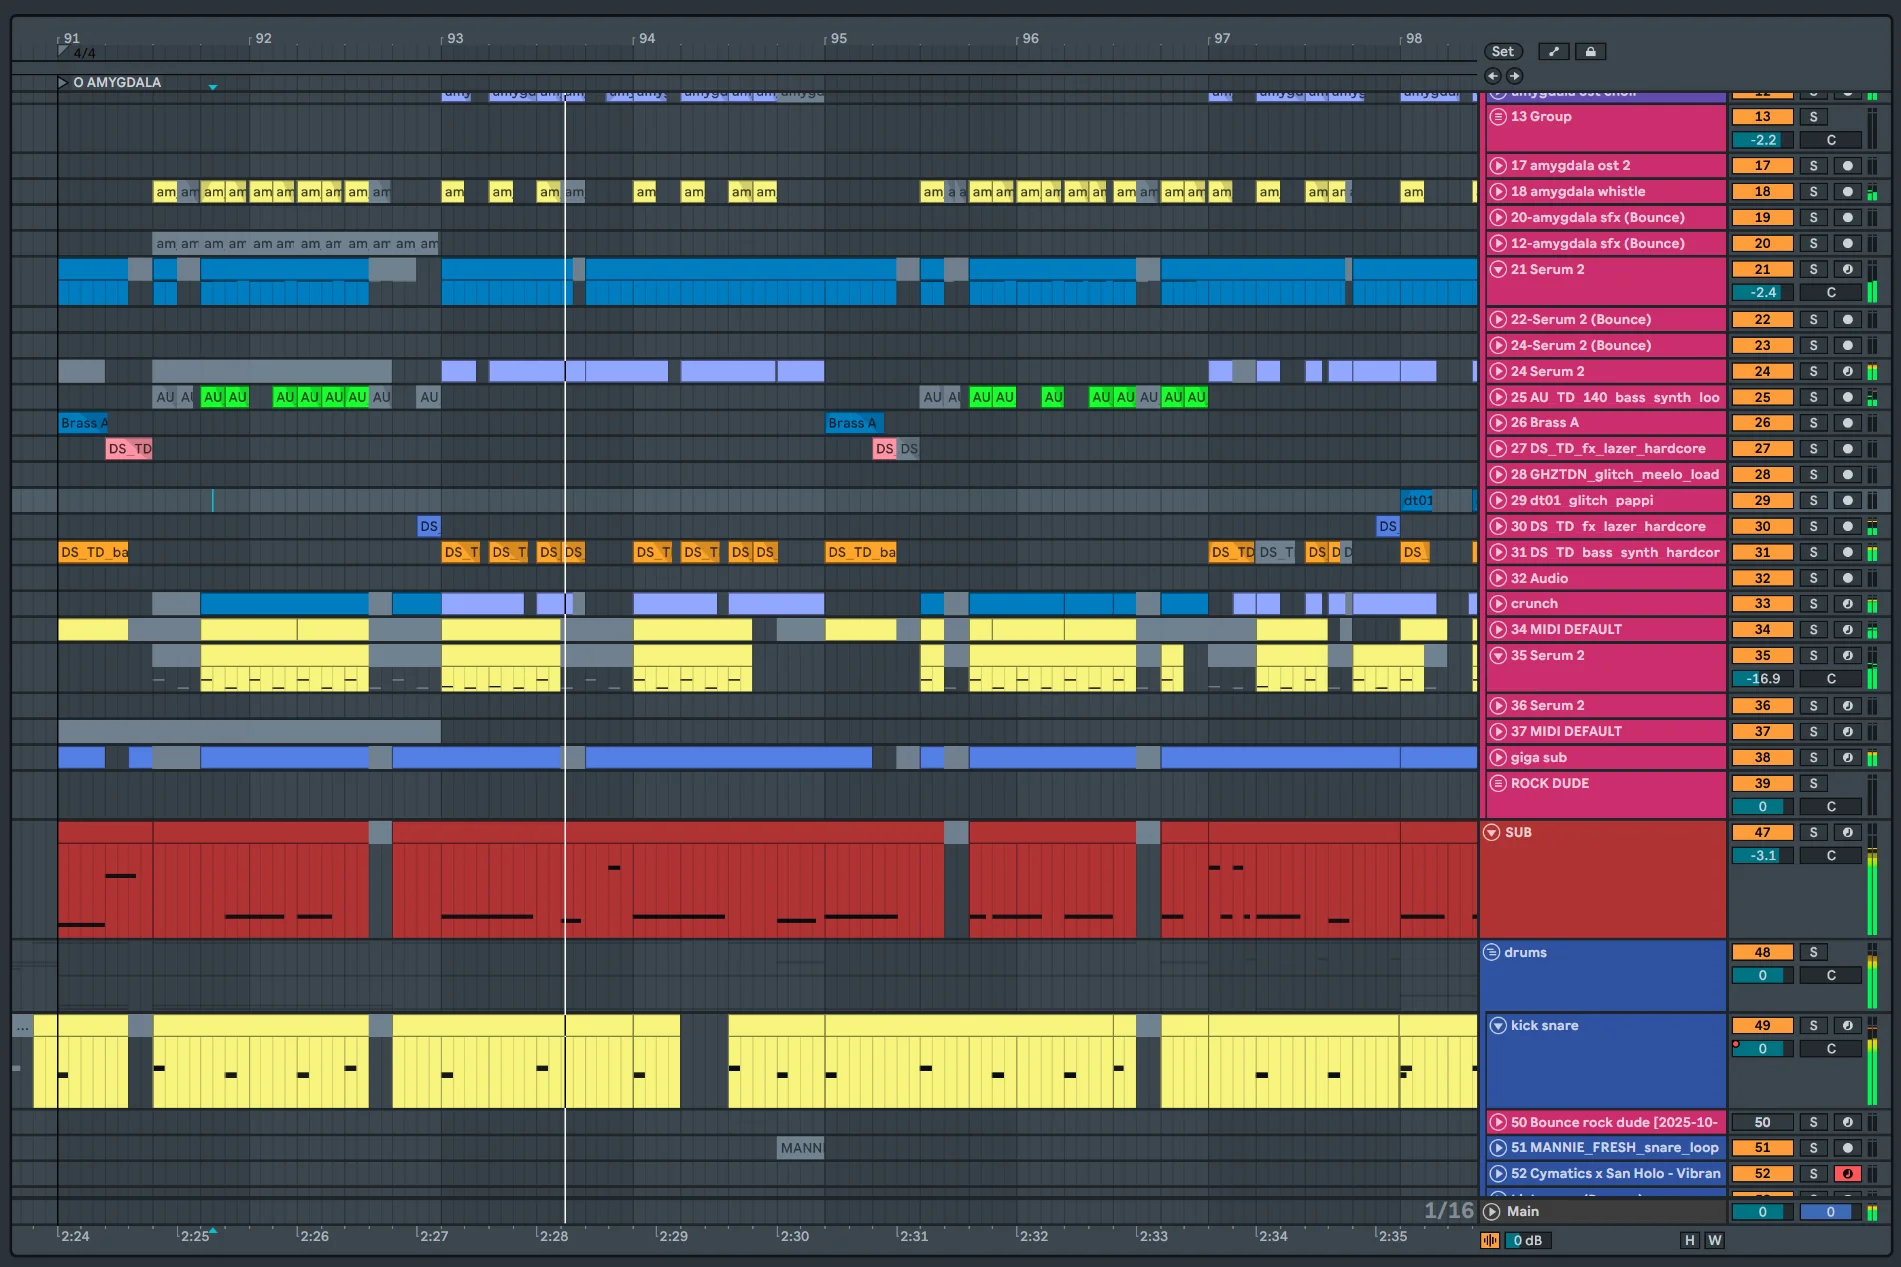Click the lock envelopes icon
This screenshot has height=1267, width=1901.
coord(1590,52)
